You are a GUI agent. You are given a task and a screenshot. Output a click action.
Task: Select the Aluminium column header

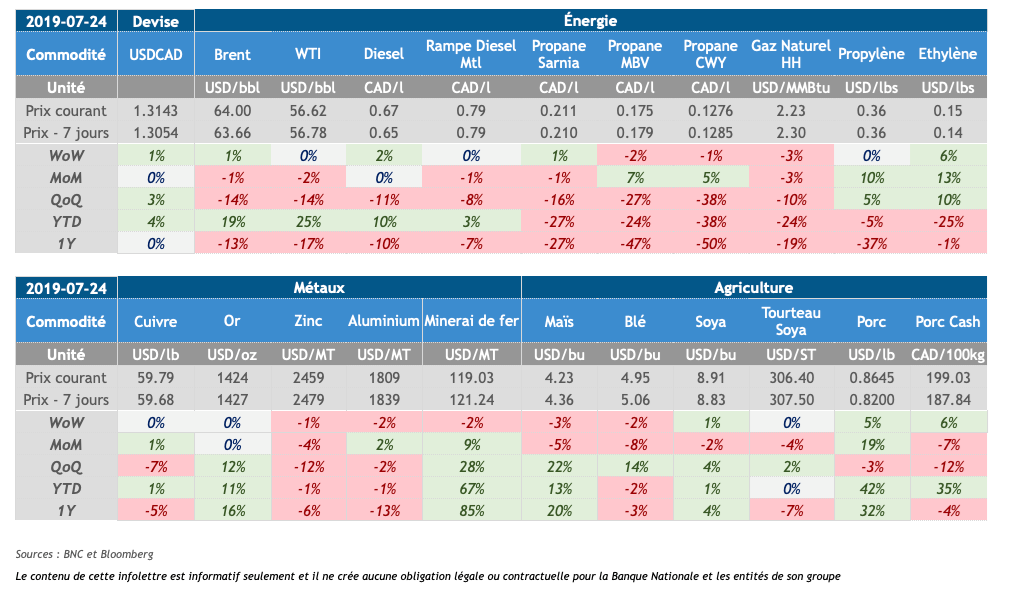click(x=384, y=322)
